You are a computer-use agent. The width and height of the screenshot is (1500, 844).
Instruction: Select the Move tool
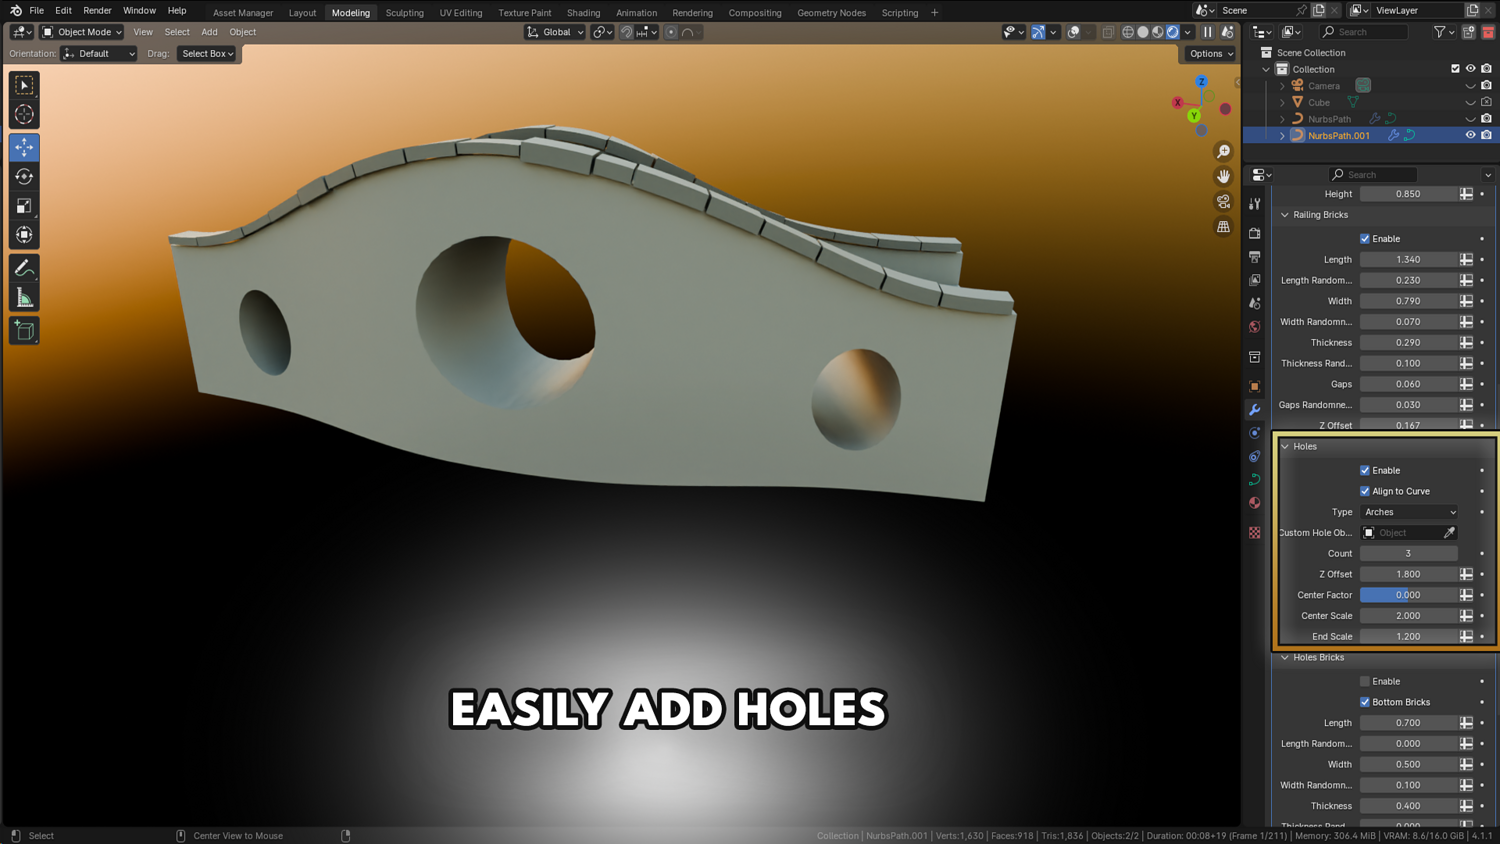(x=24, y=147)
